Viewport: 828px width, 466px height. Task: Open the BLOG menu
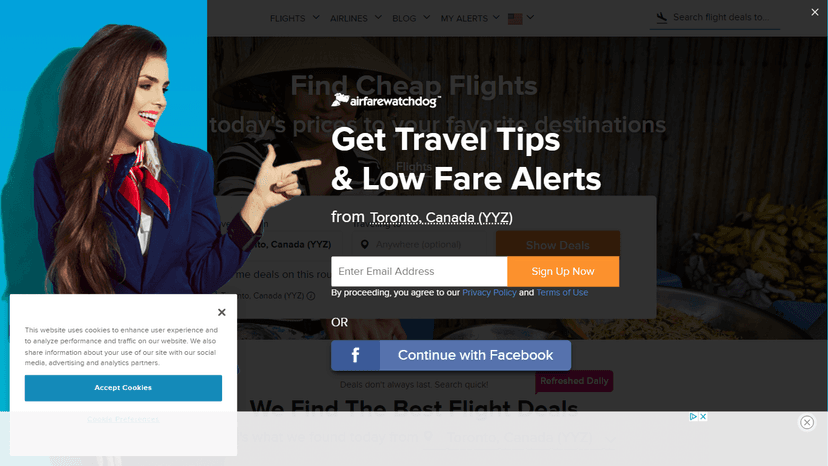pyautogui.click(x=411, y=18)
